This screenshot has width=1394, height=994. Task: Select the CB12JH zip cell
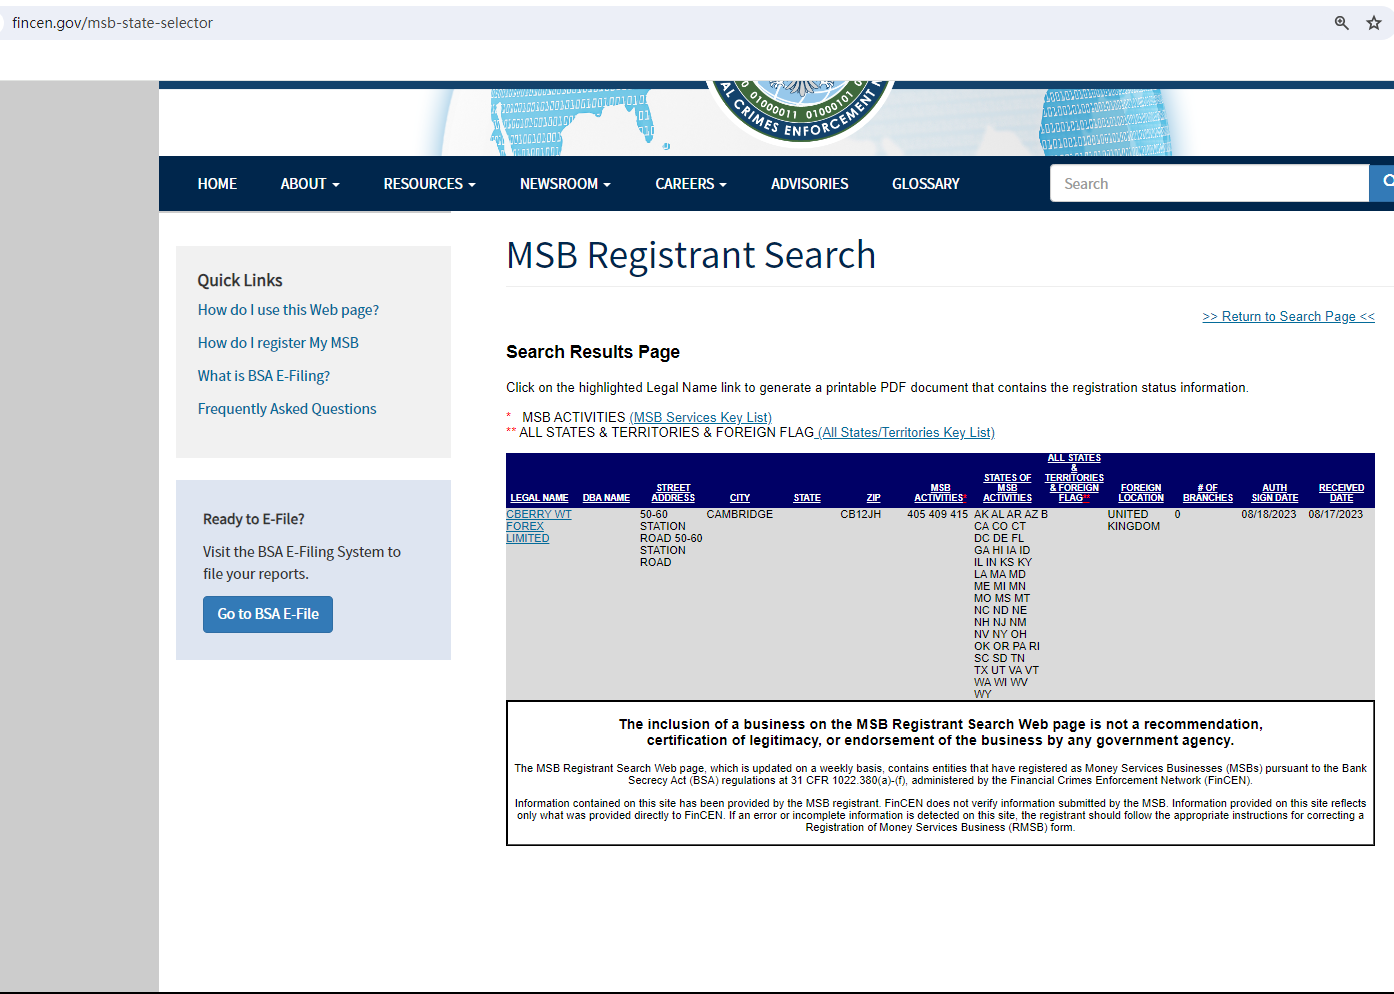pyautogui.click(x=861, y=514)
